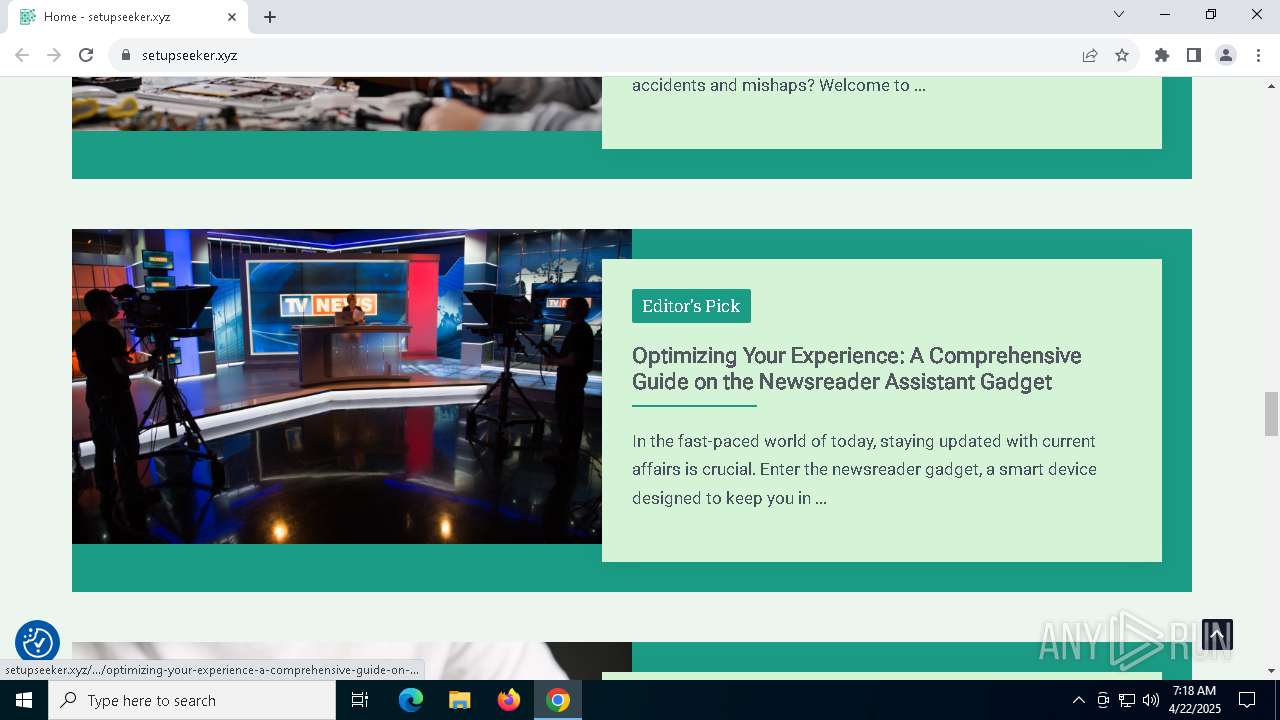The height and width of the screenshot is (720, 1280).
Task: Click the 'accidents and mishaps' excerpt text
Action: [x=778, y=85]
